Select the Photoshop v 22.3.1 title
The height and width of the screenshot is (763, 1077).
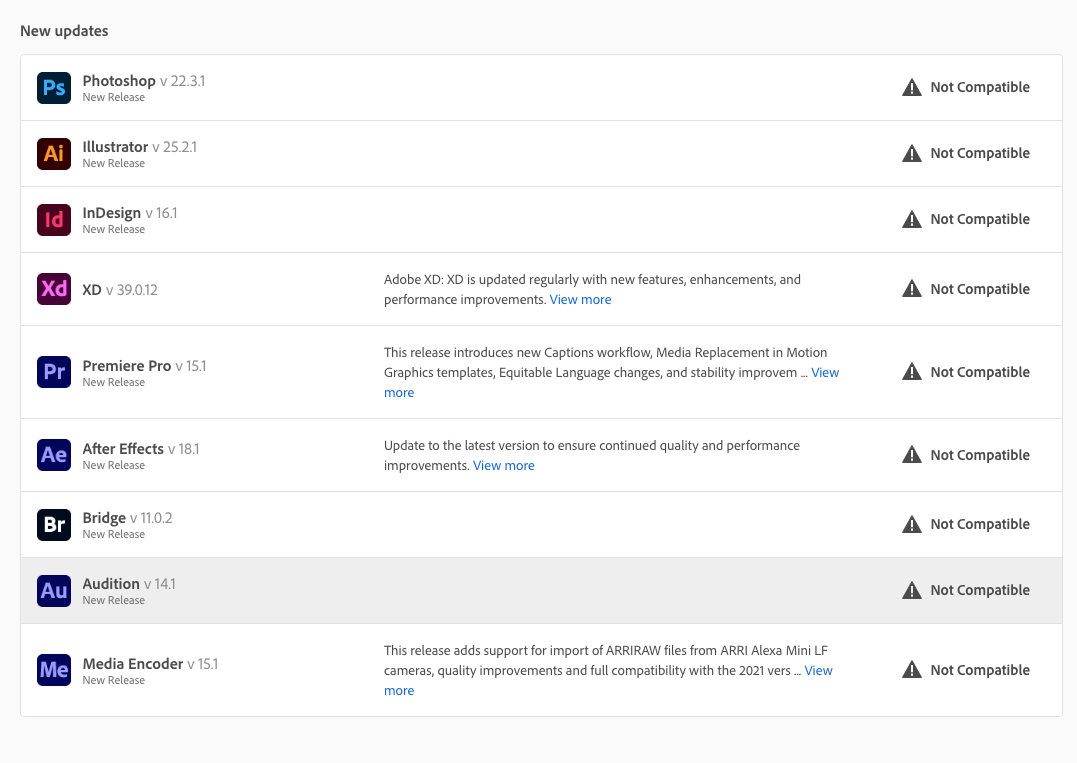click(x=144, y=81)
